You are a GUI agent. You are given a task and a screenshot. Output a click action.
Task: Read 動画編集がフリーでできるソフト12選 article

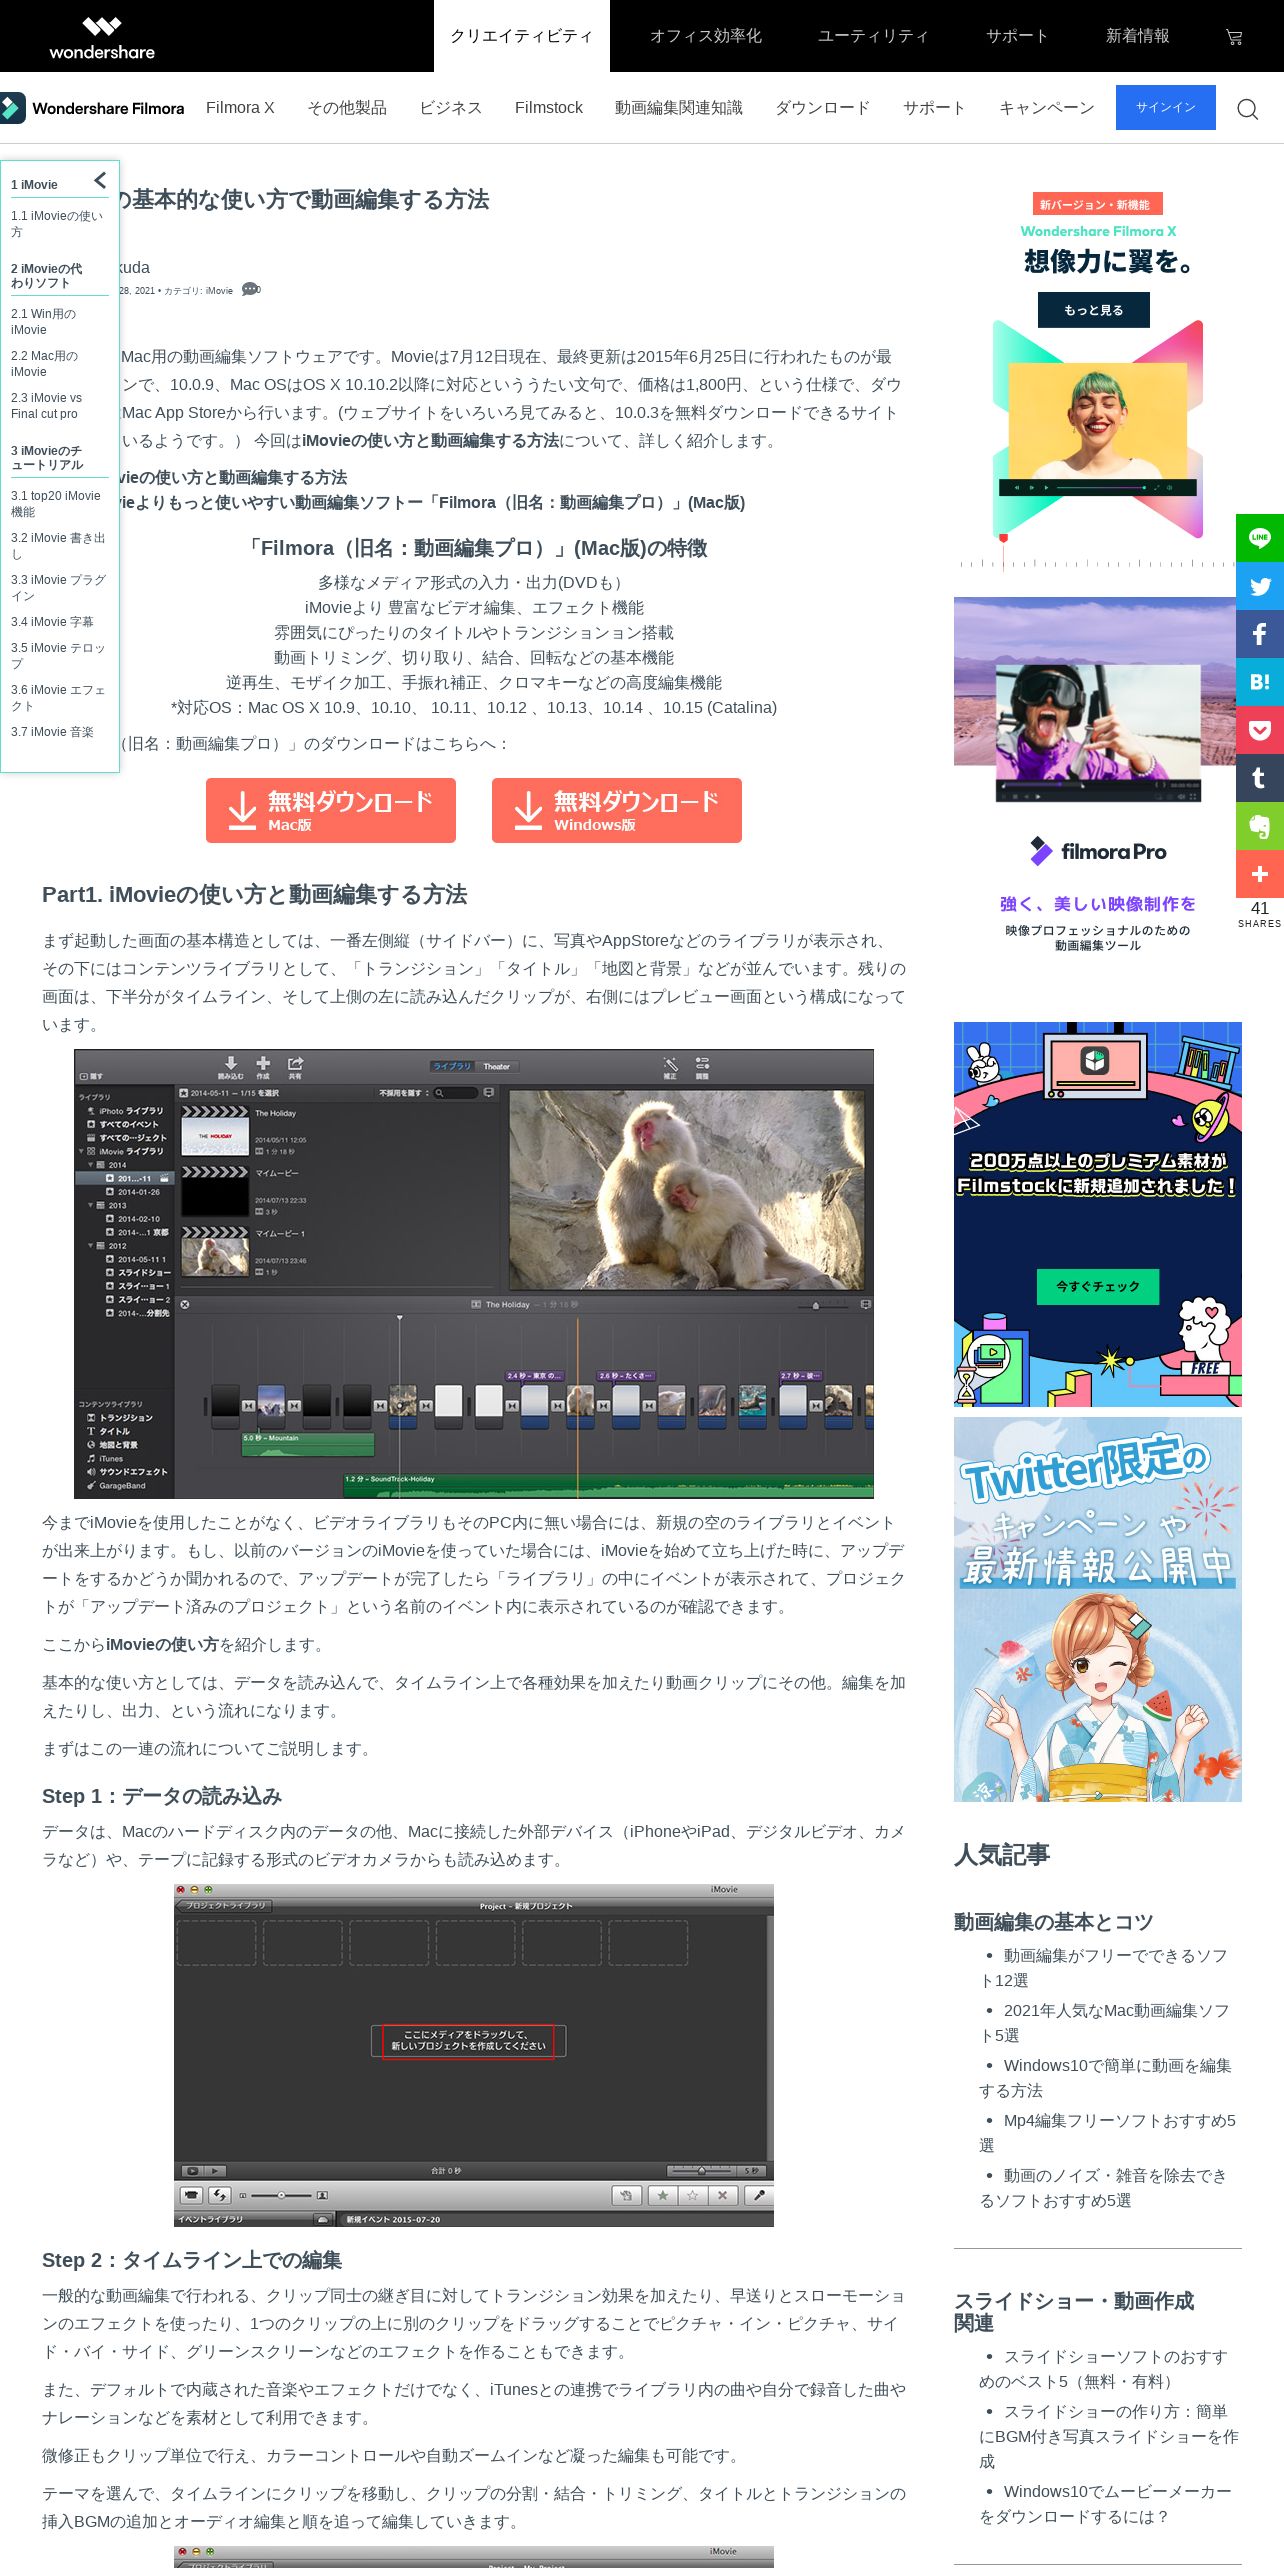point(1104,1968)
